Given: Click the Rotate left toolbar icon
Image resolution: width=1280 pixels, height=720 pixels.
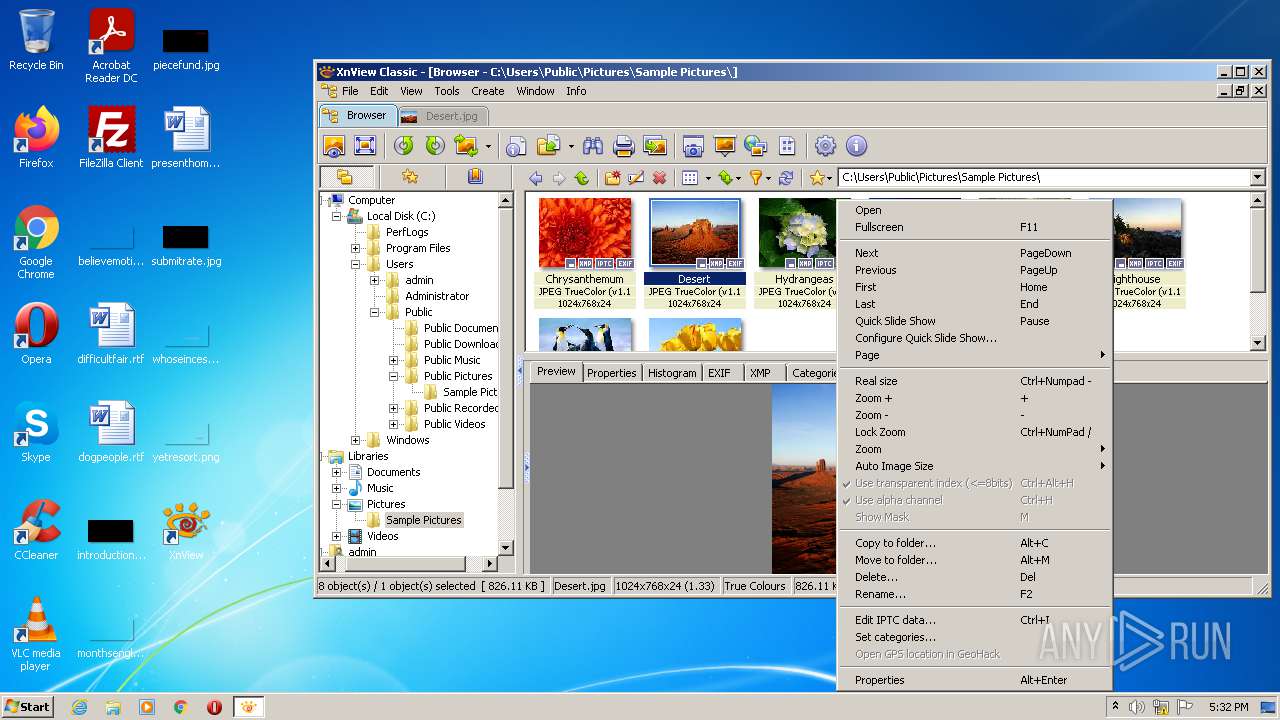Looking at the screenshot, I should pos(403,146).
